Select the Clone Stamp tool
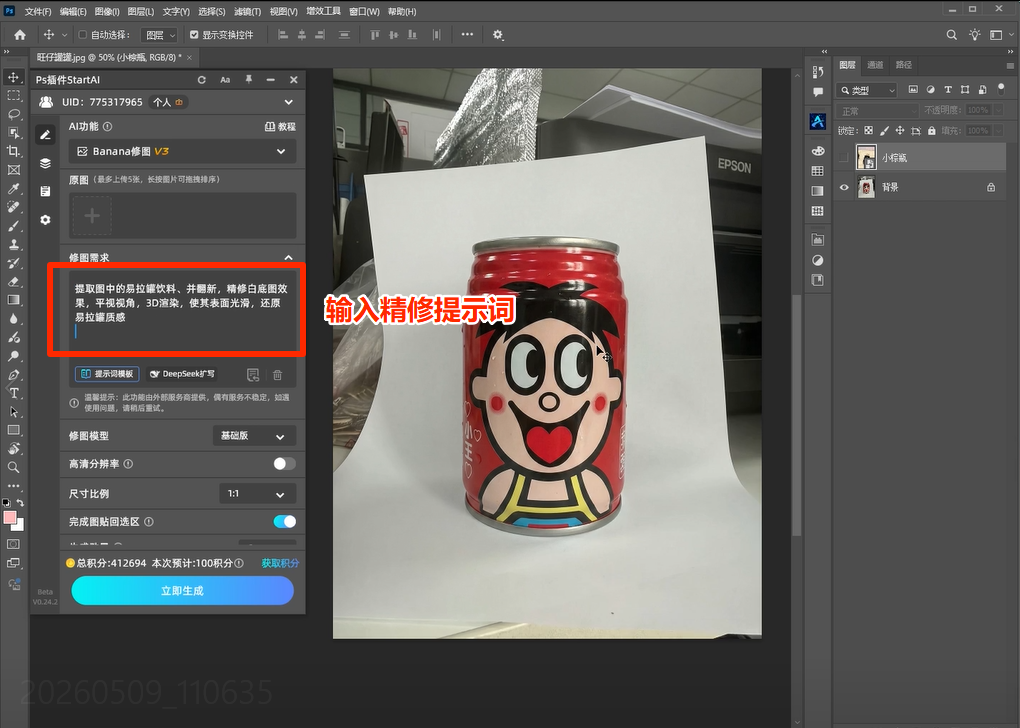The image size is (1020, 728). [13, 245]
